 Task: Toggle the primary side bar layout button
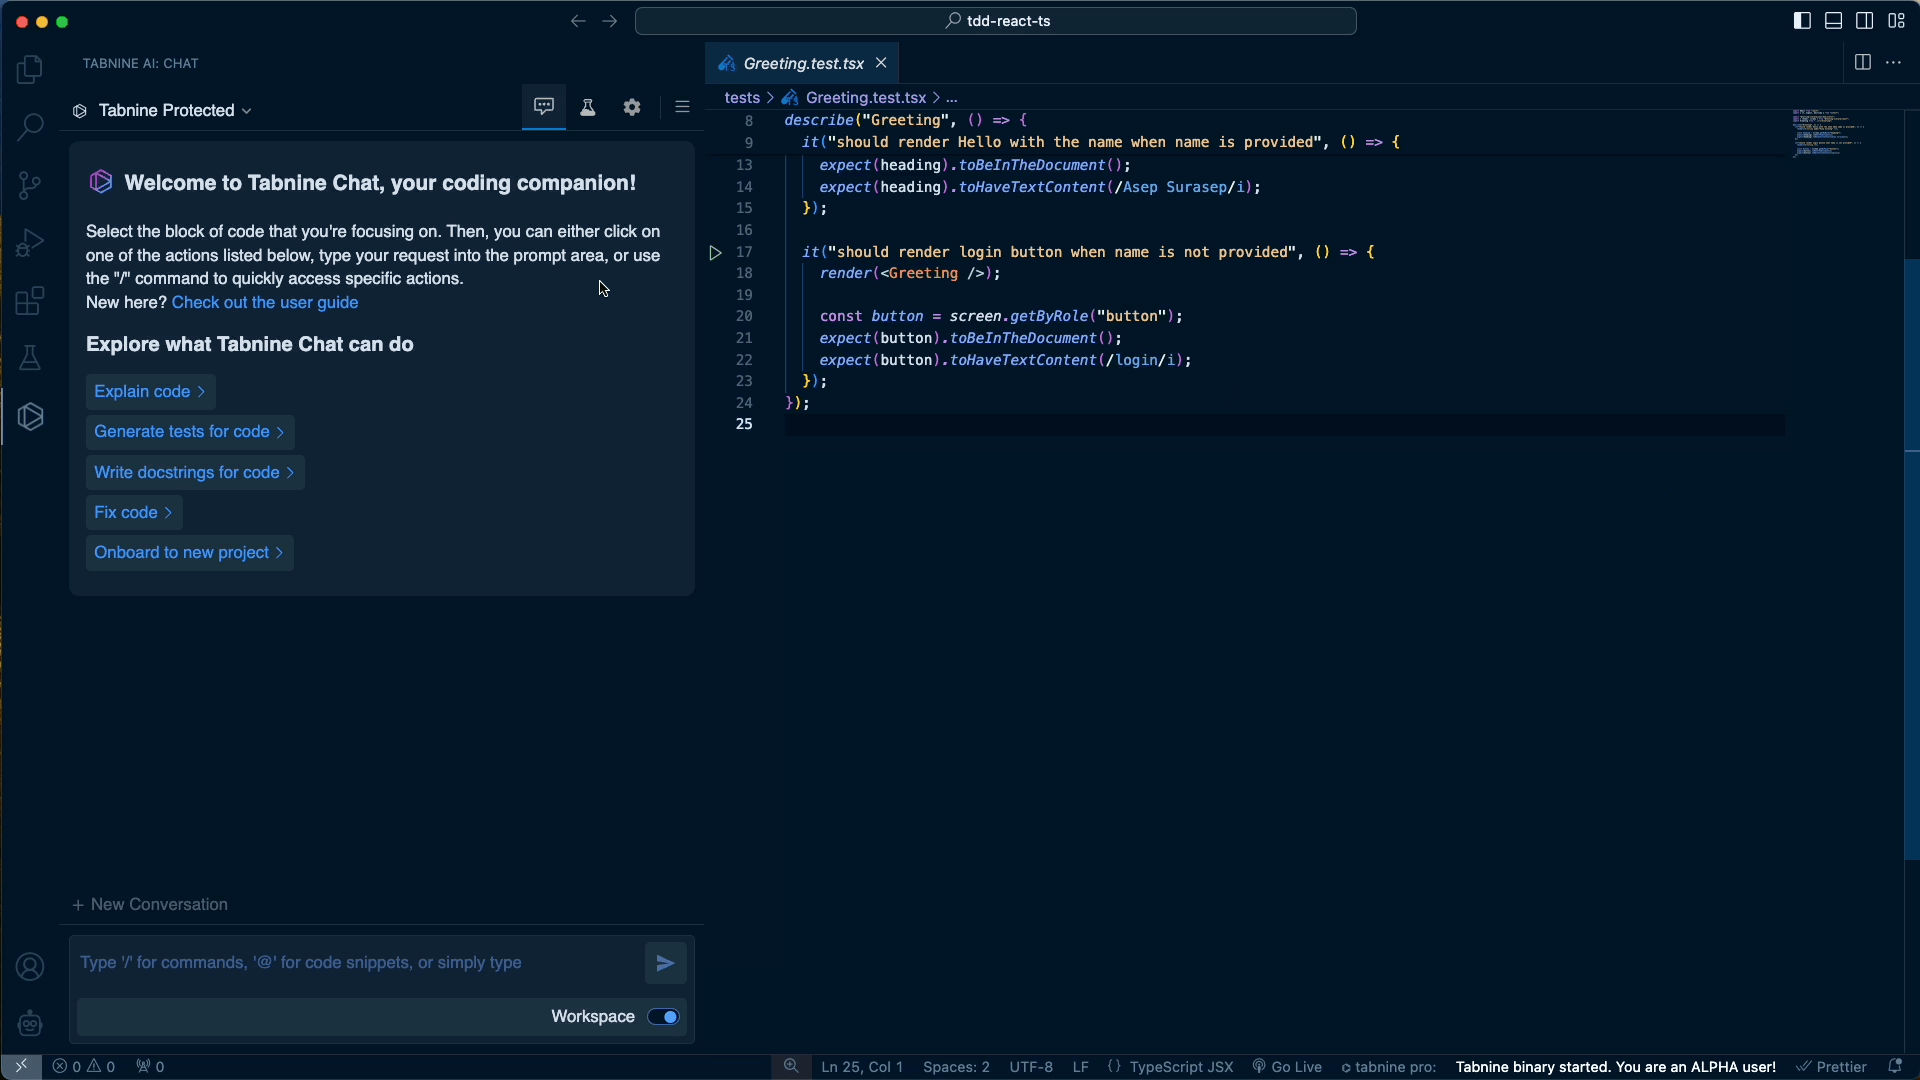1802,21
